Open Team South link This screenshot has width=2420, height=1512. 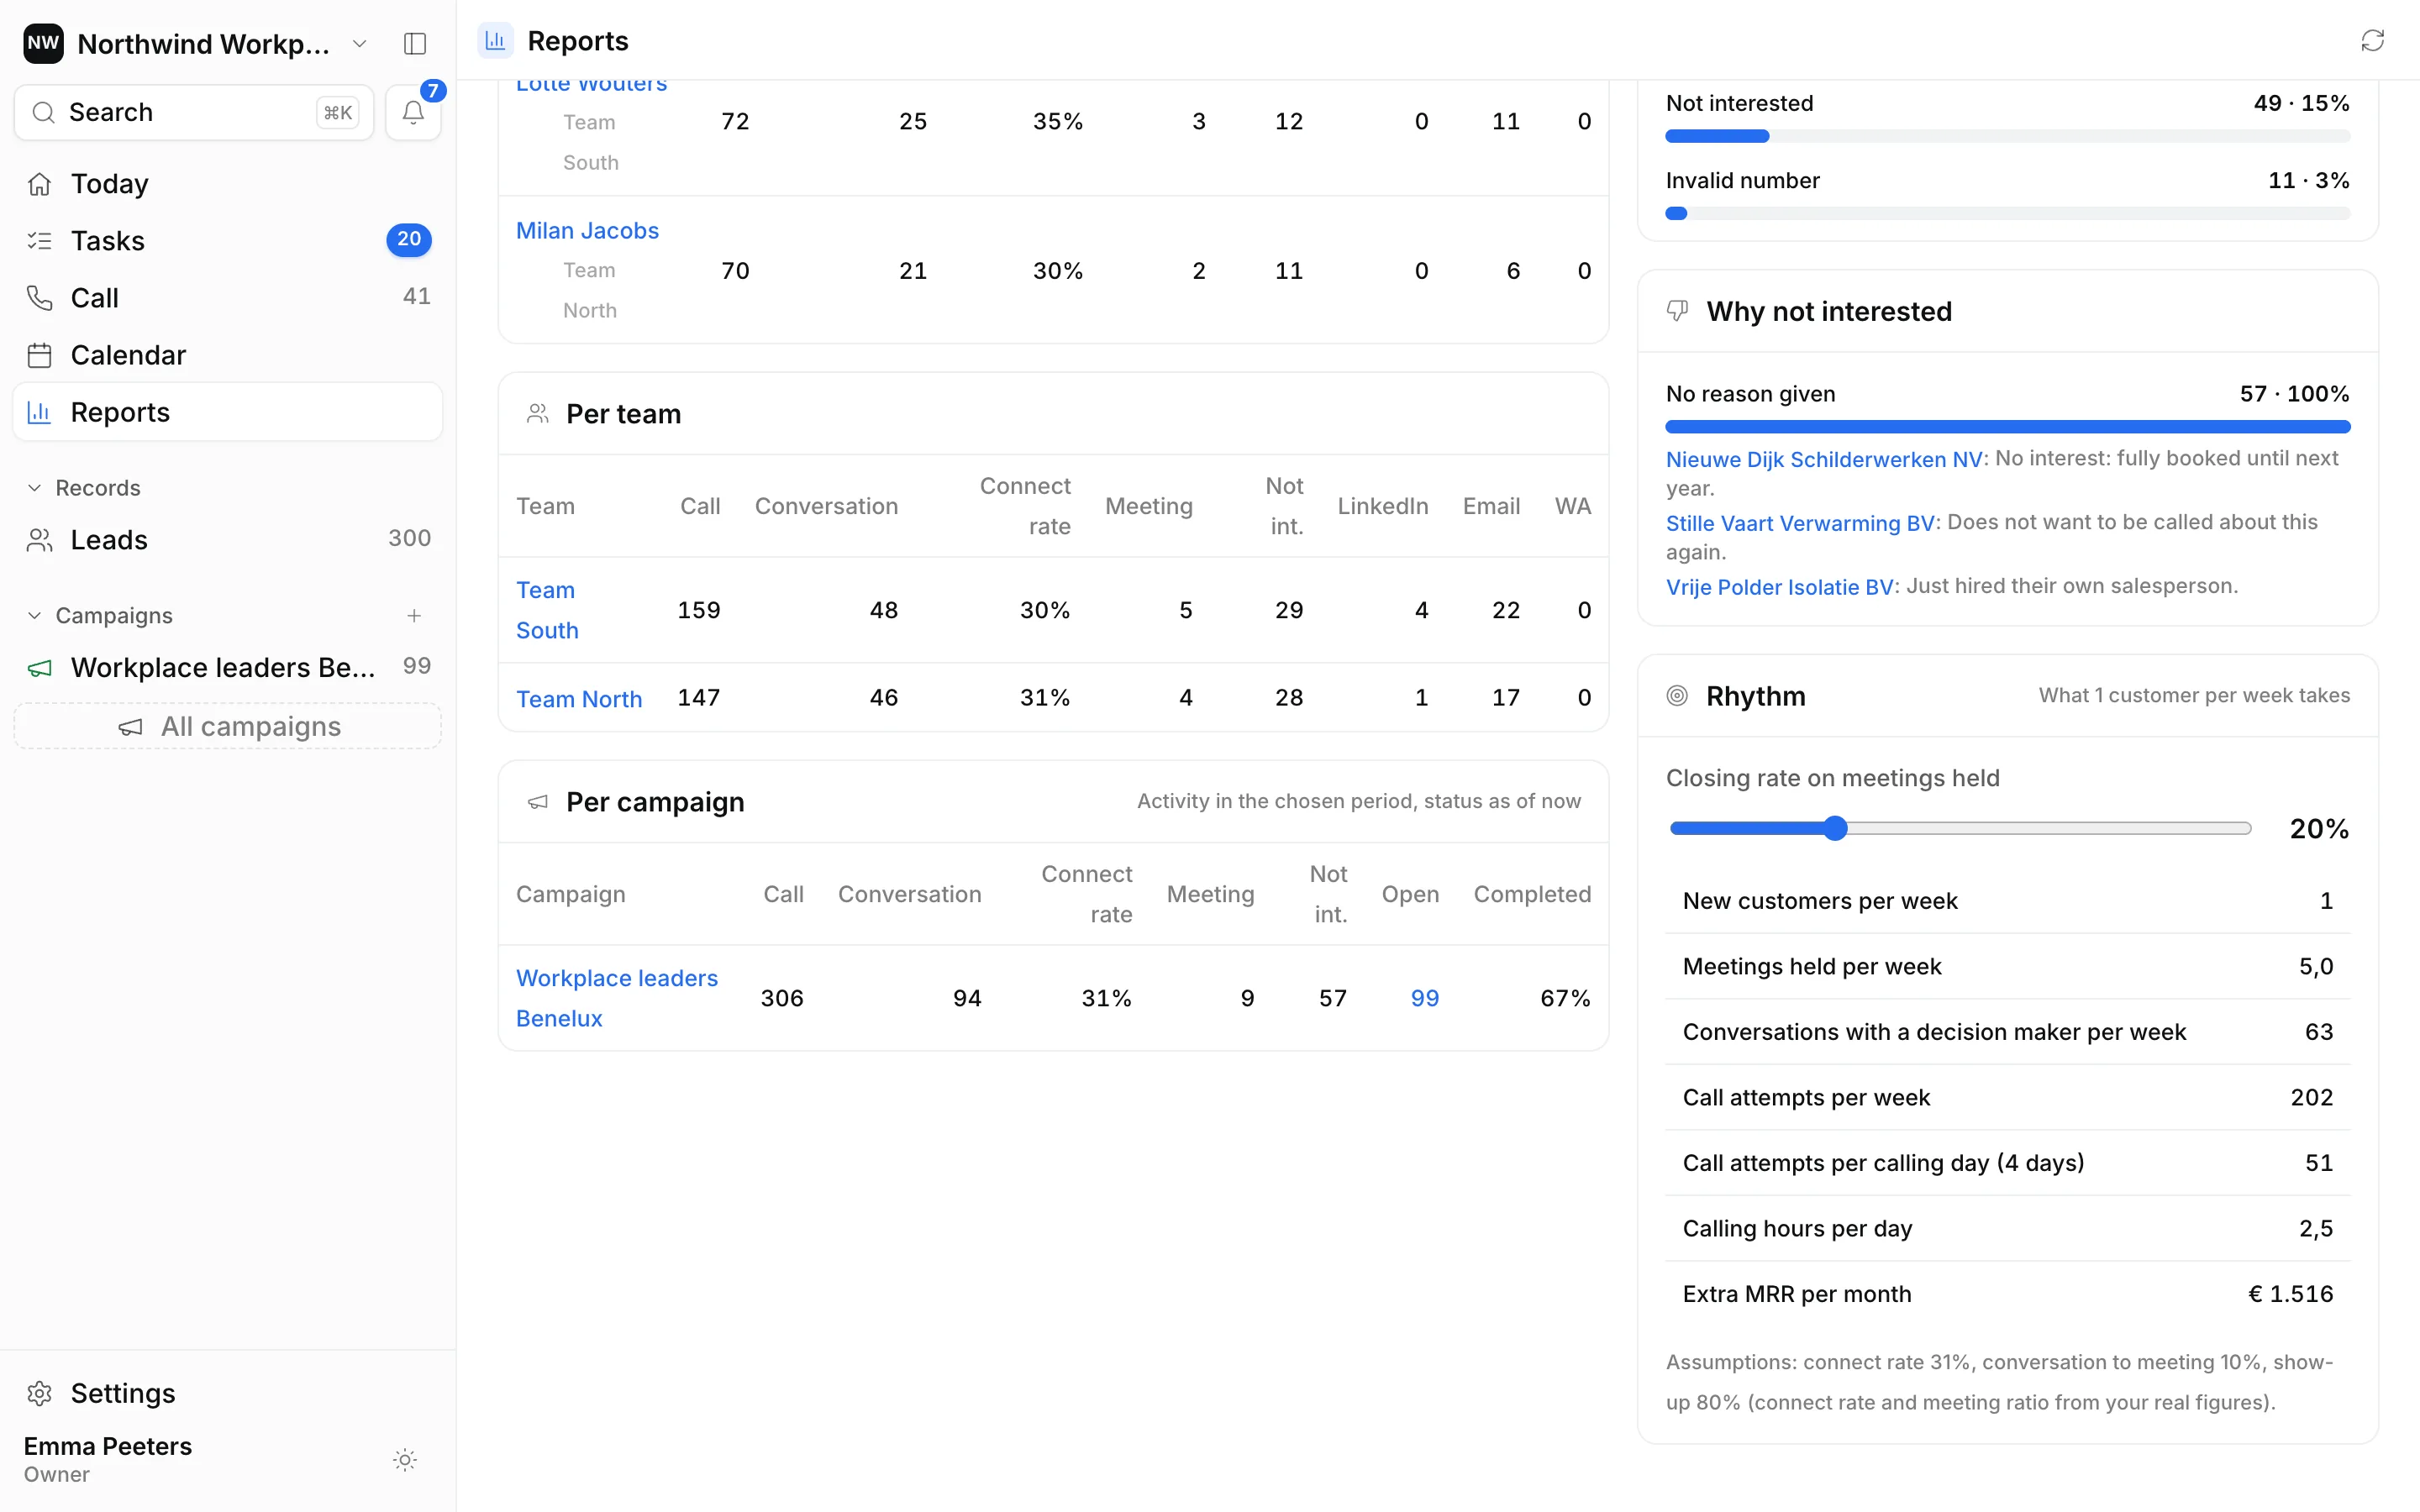pyautogui.click(x=547, y=610)
